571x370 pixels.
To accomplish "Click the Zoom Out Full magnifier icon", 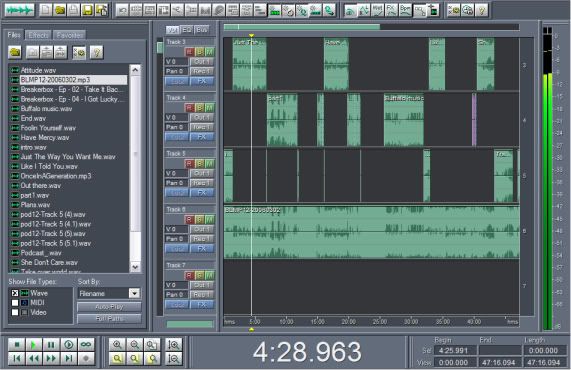I will [152, 344].
